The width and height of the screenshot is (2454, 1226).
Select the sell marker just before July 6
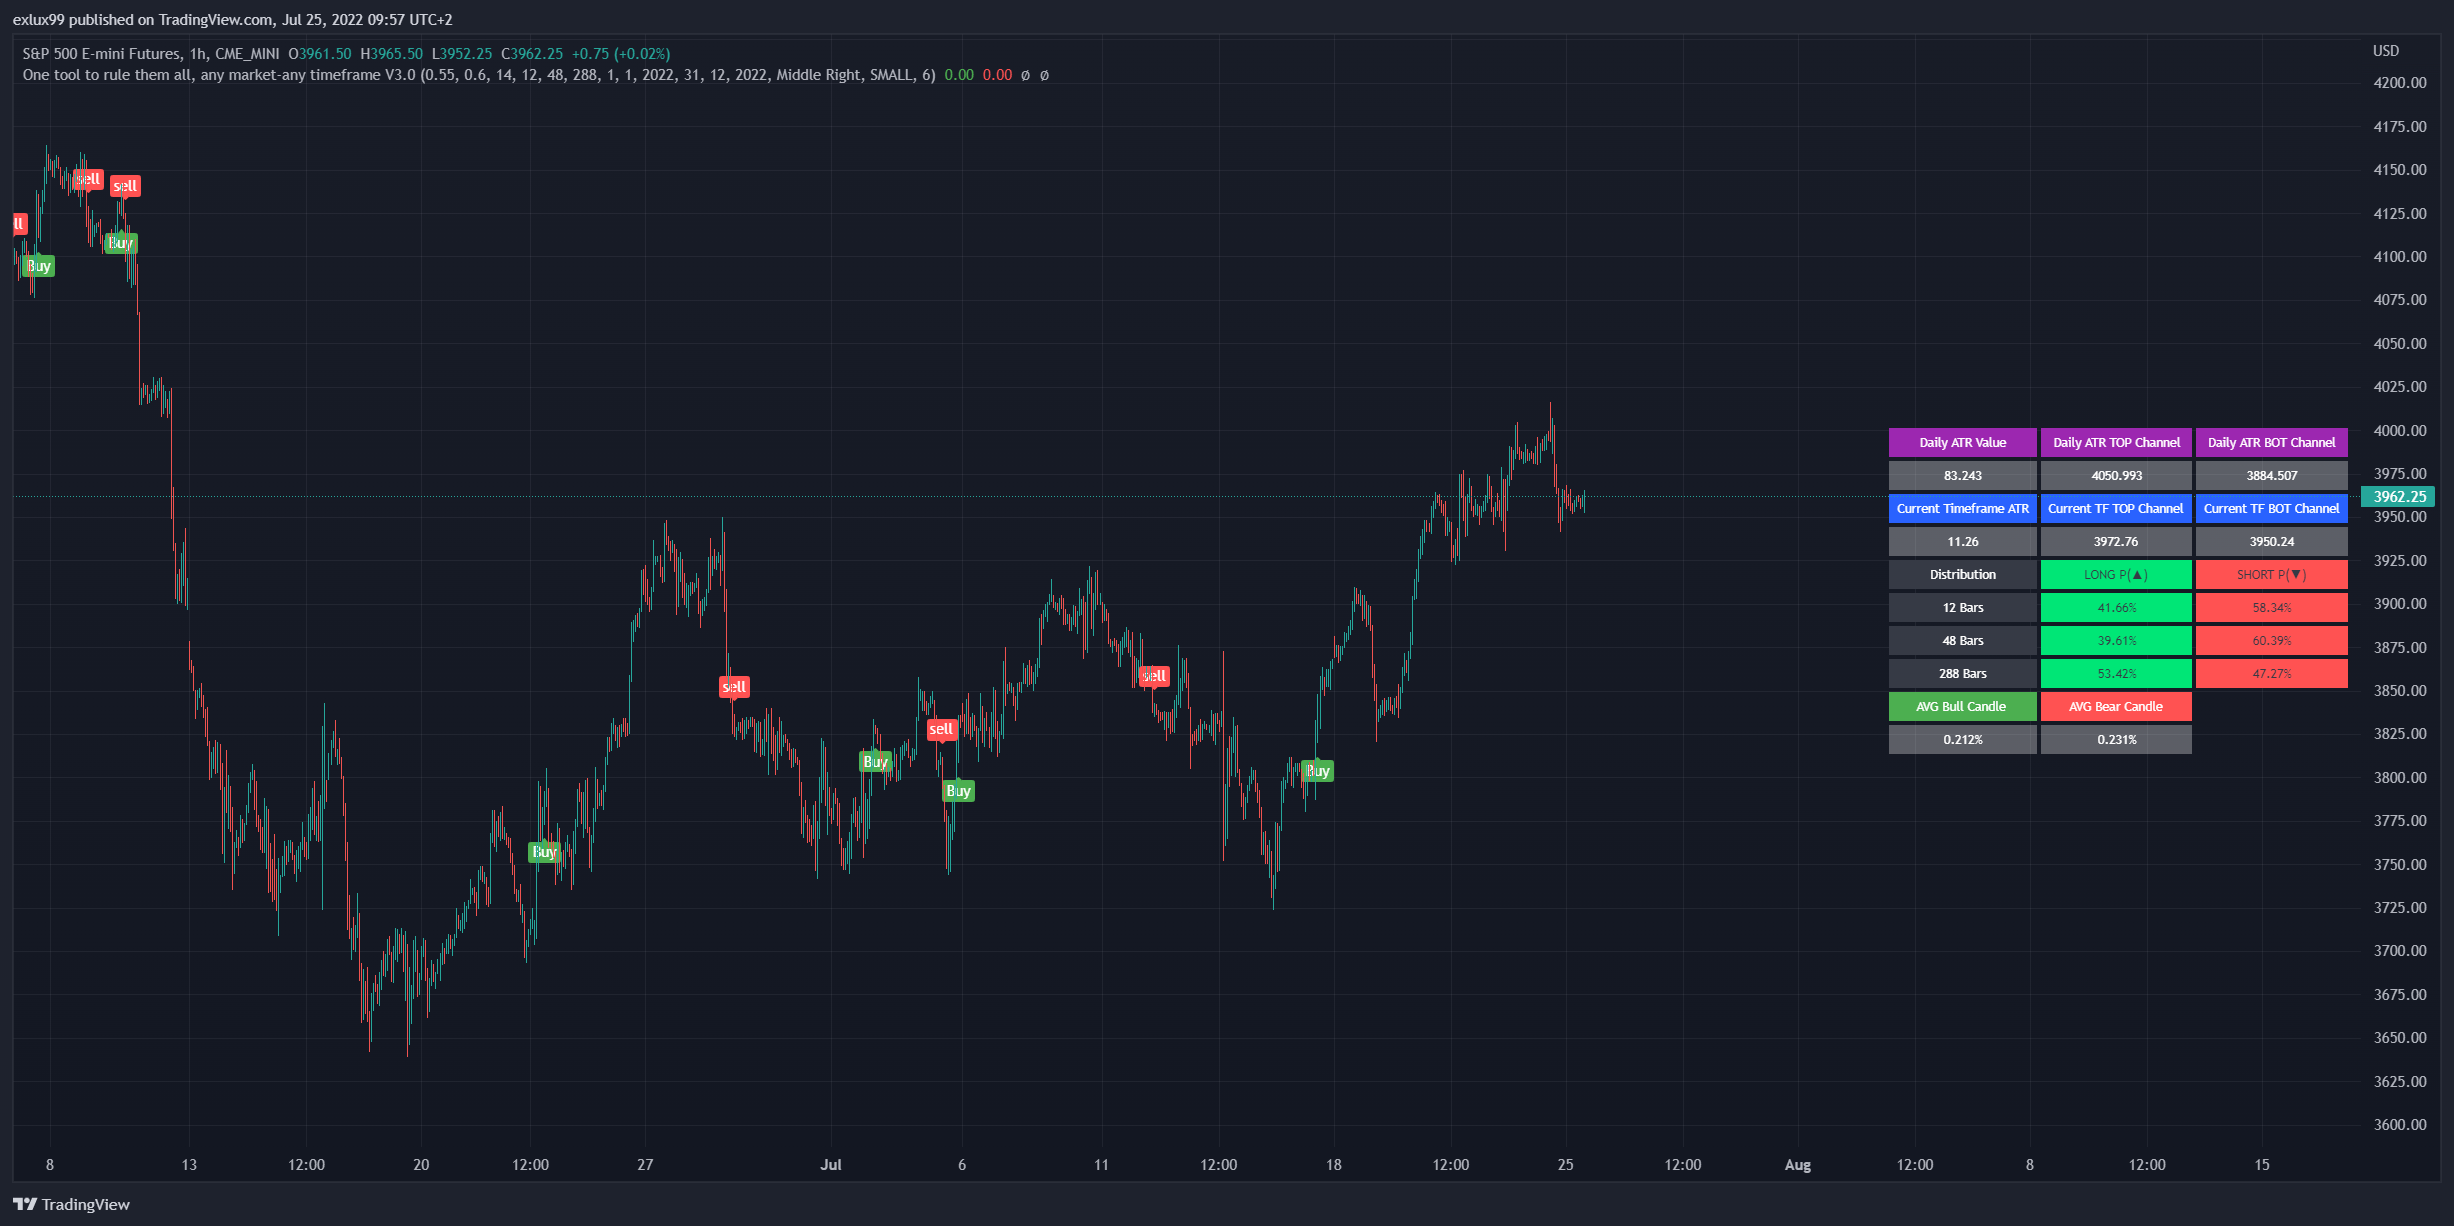pyautogui.click(x=941, y=729)
